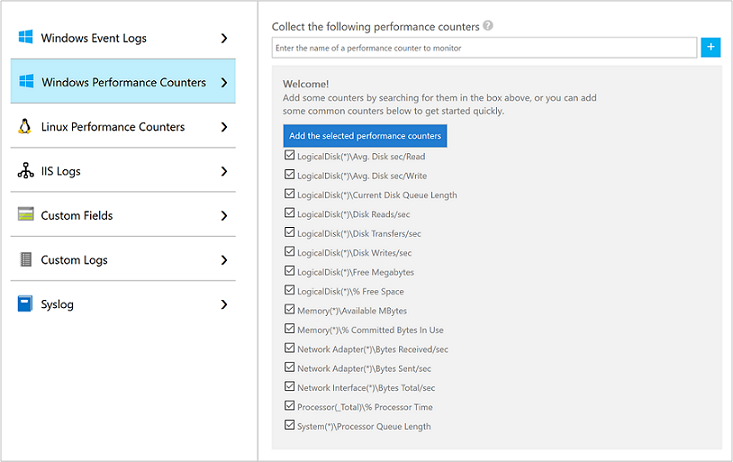
Task: Expand the Syslog chevron arrow
Action: pyautogui.click(x=224, y=304)
